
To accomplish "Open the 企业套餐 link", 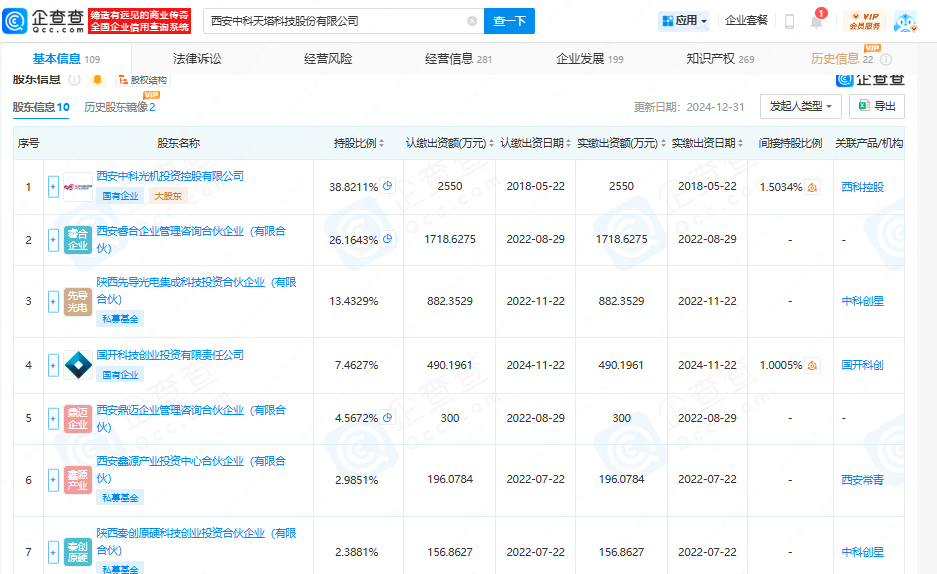I will tap(746, 21).
